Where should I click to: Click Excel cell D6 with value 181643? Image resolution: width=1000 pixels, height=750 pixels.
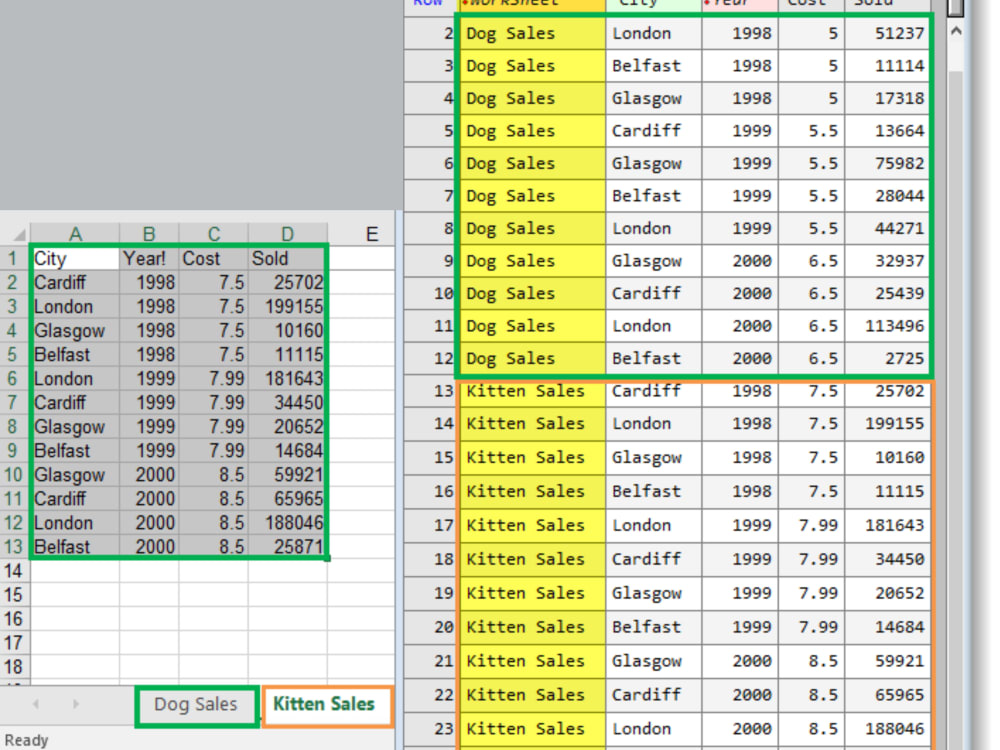pyautogui.click(x=288, y=379)
